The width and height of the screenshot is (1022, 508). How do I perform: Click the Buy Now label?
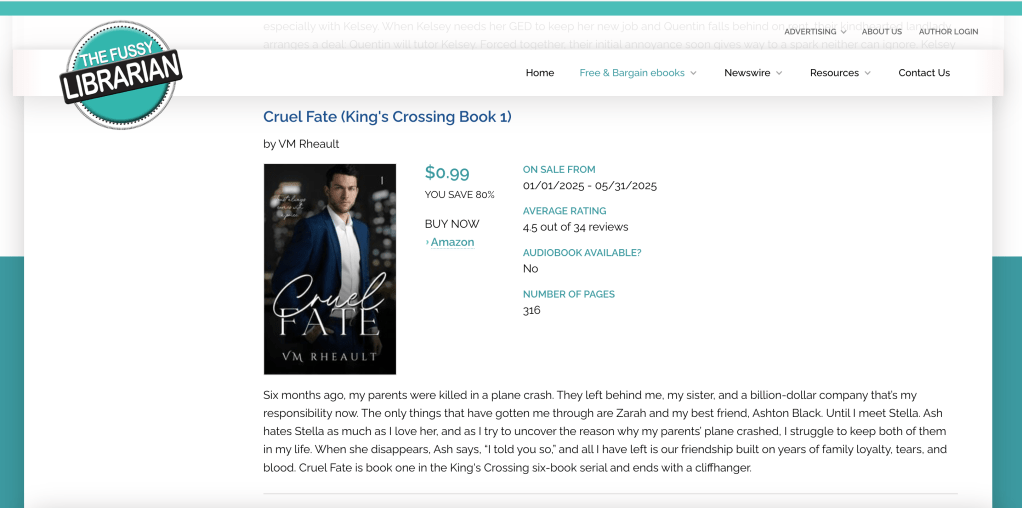pos(452,224)
